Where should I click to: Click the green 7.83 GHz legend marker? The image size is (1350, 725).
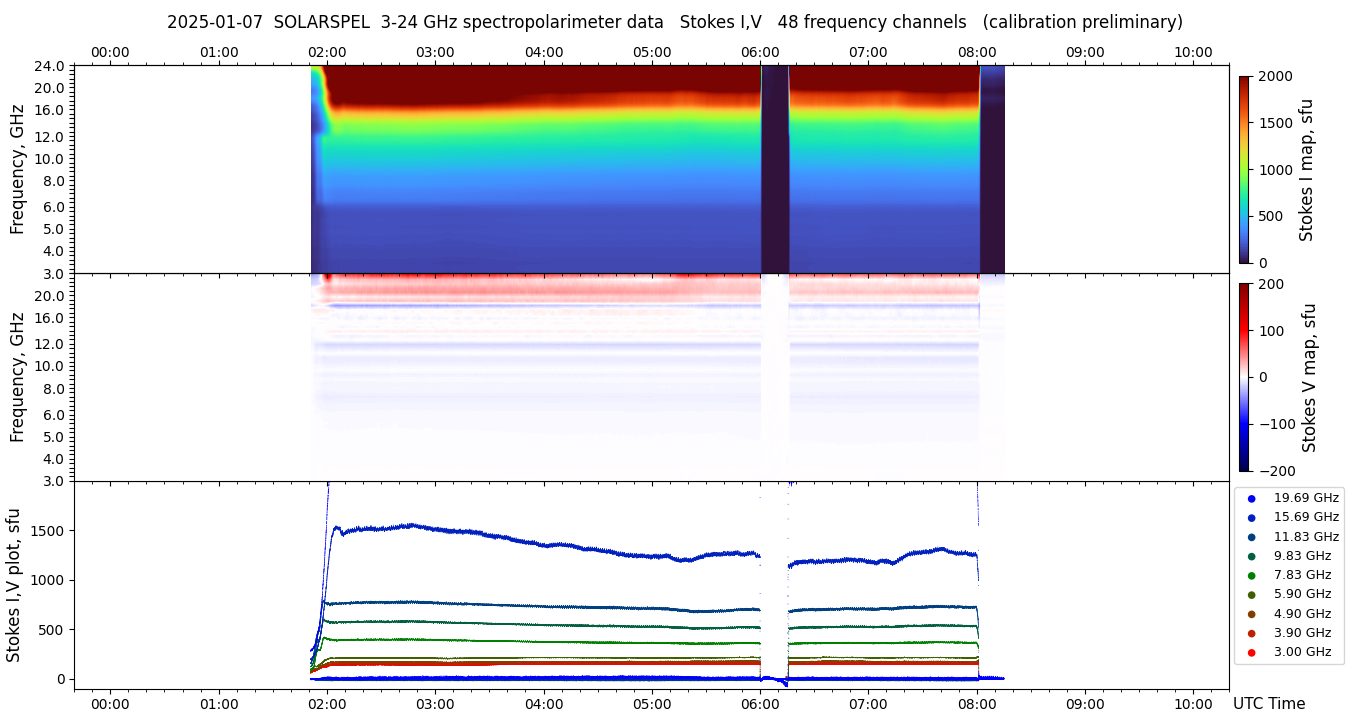(1251, 575)
